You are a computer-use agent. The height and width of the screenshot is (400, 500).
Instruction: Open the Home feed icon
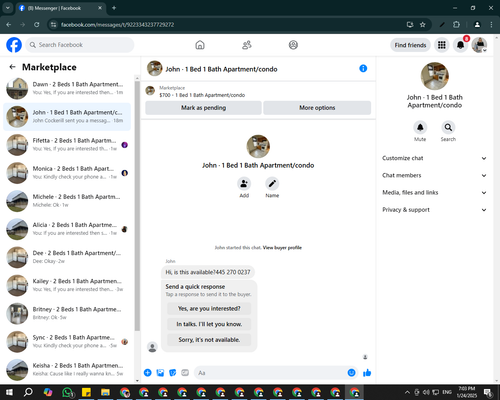click(x=200, y=45)
